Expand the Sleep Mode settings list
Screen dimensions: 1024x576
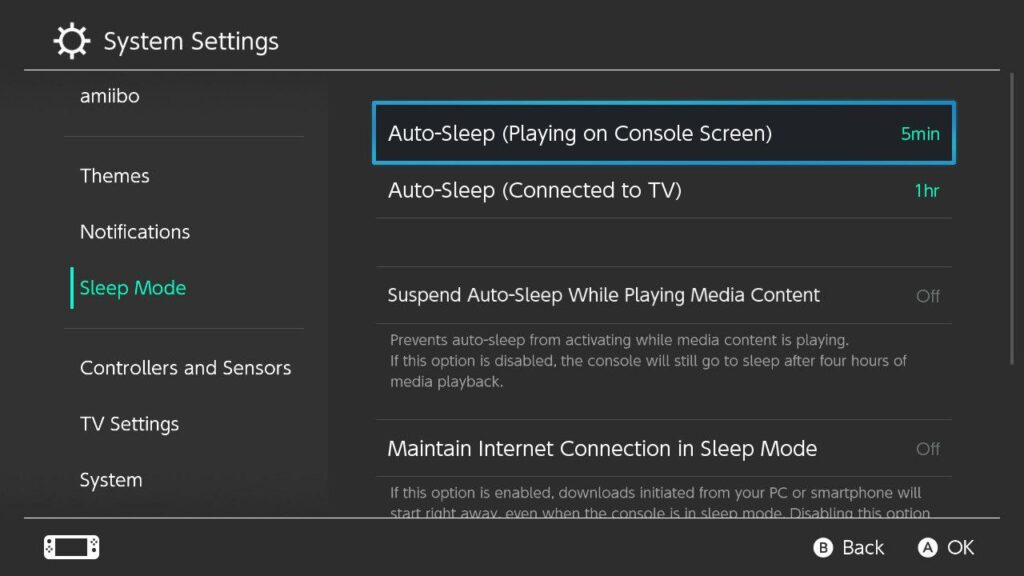pos(132,287)
